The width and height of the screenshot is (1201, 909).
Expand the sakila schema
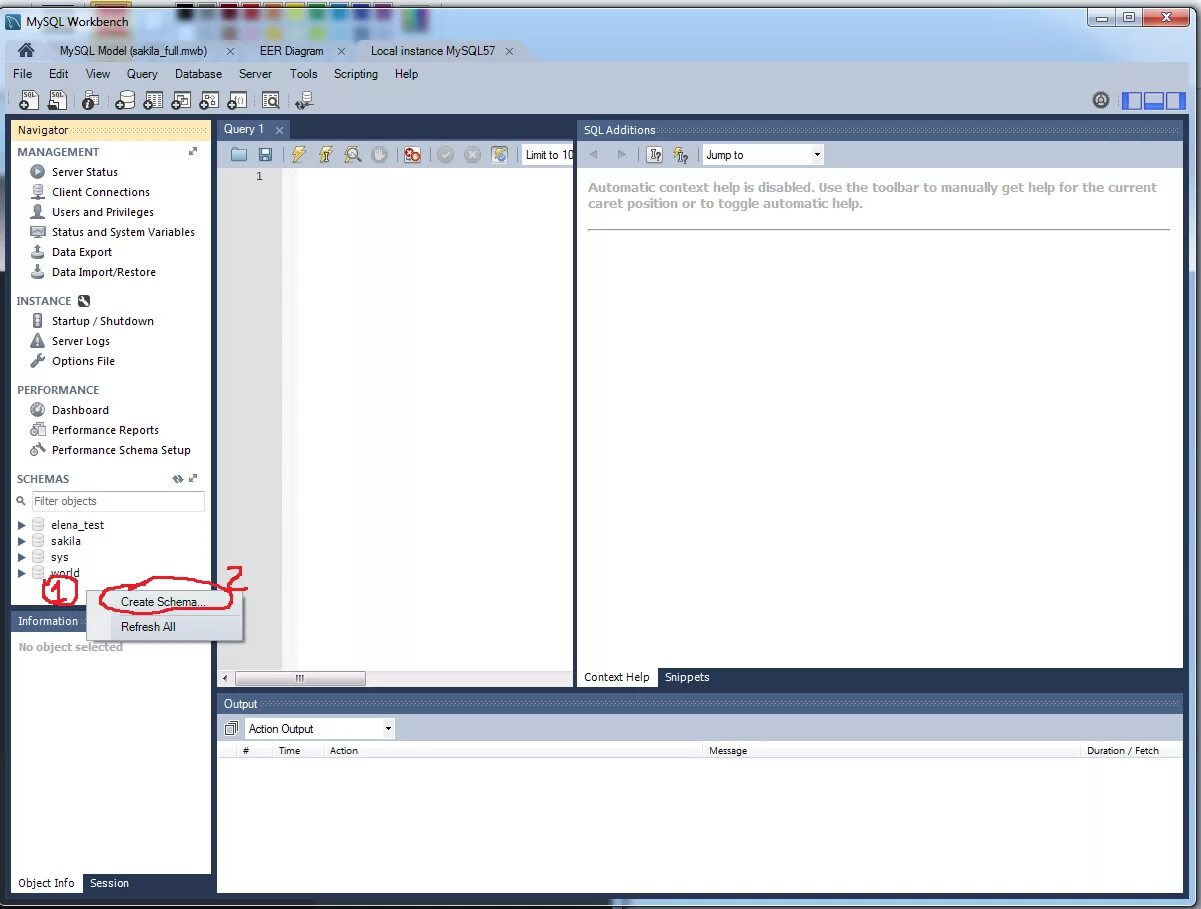tap(22, 541)
